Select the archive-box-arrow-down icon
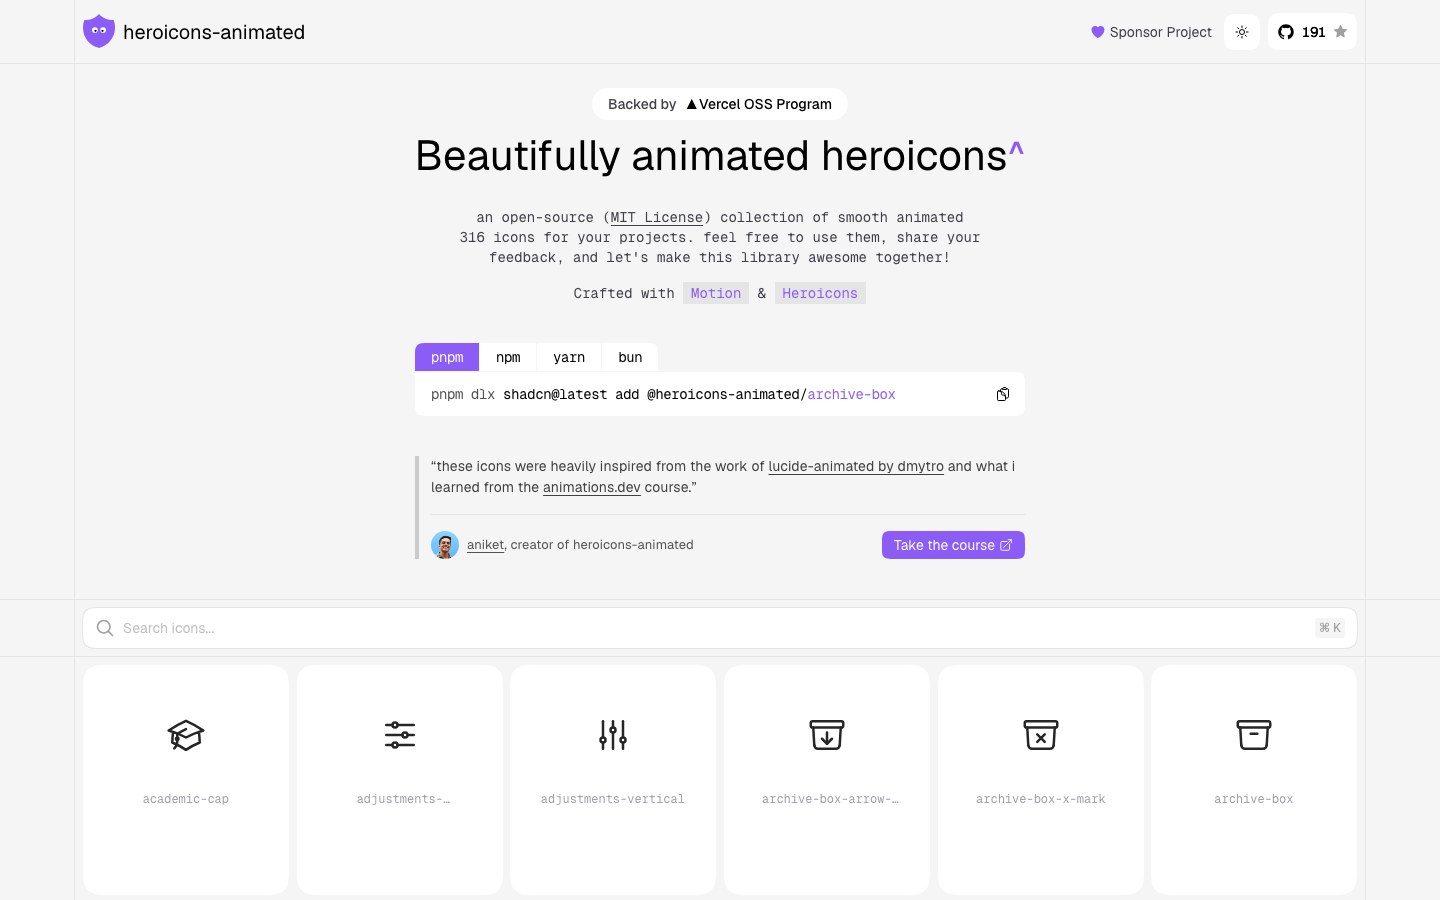 coord(827,735)
